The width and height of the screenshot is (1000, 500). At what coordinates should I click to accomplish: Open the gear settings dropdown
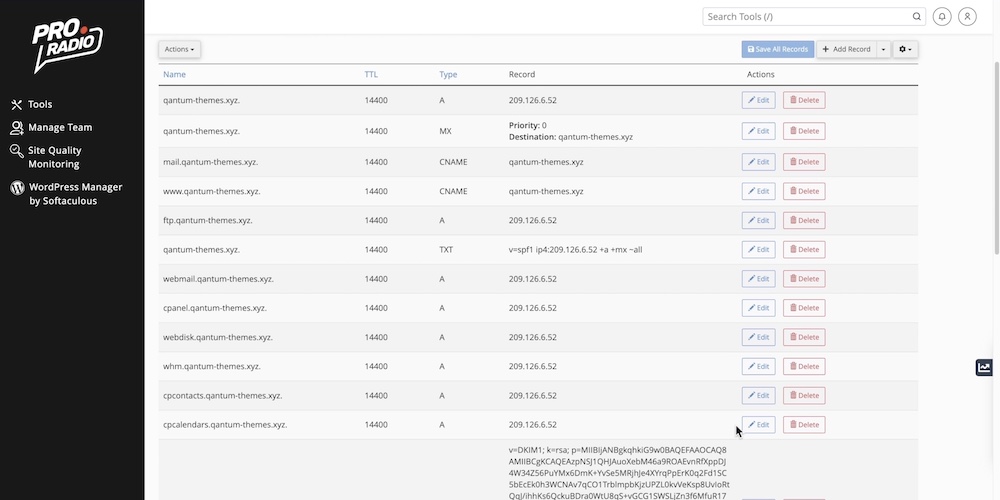pos(904,49)
